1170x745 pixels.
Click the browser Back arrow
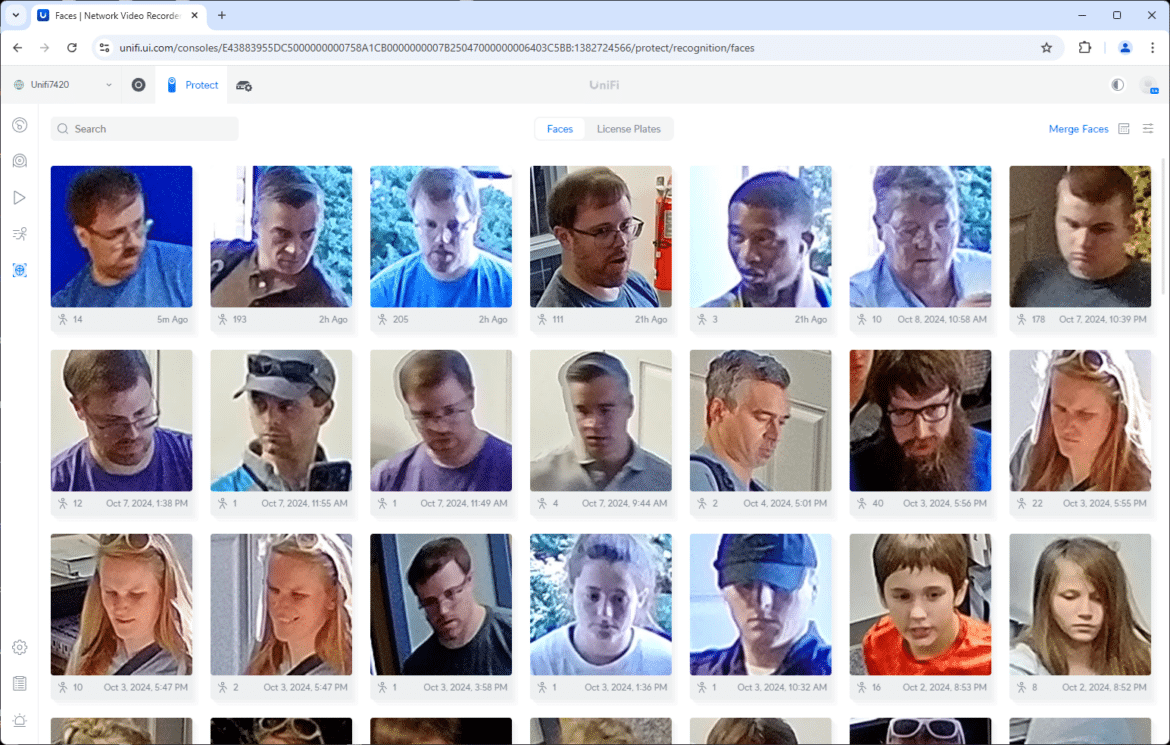click(18, 48)
